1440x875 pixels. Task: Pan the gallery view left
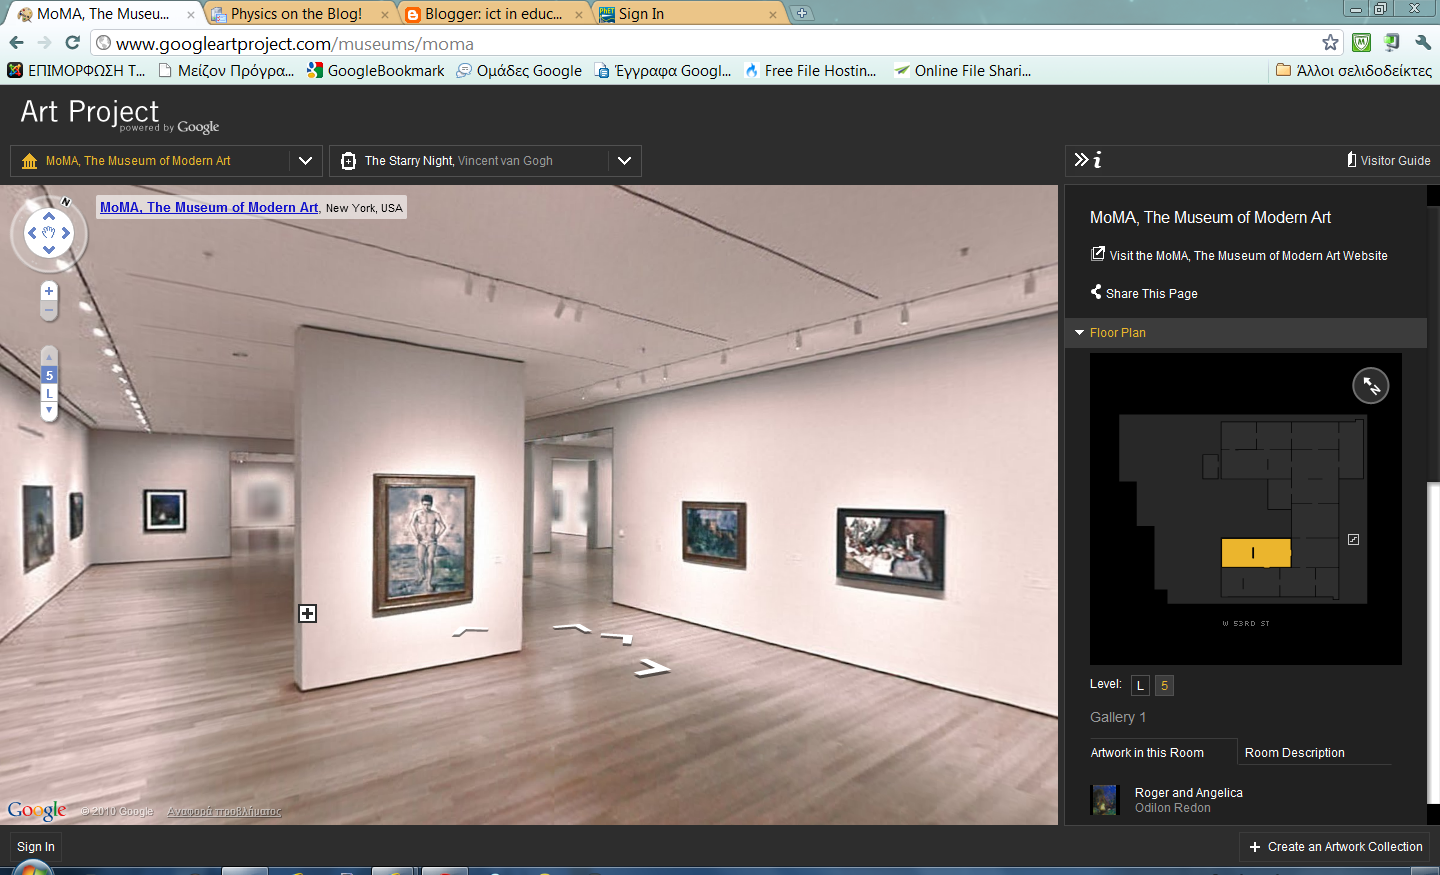(32, 233)
